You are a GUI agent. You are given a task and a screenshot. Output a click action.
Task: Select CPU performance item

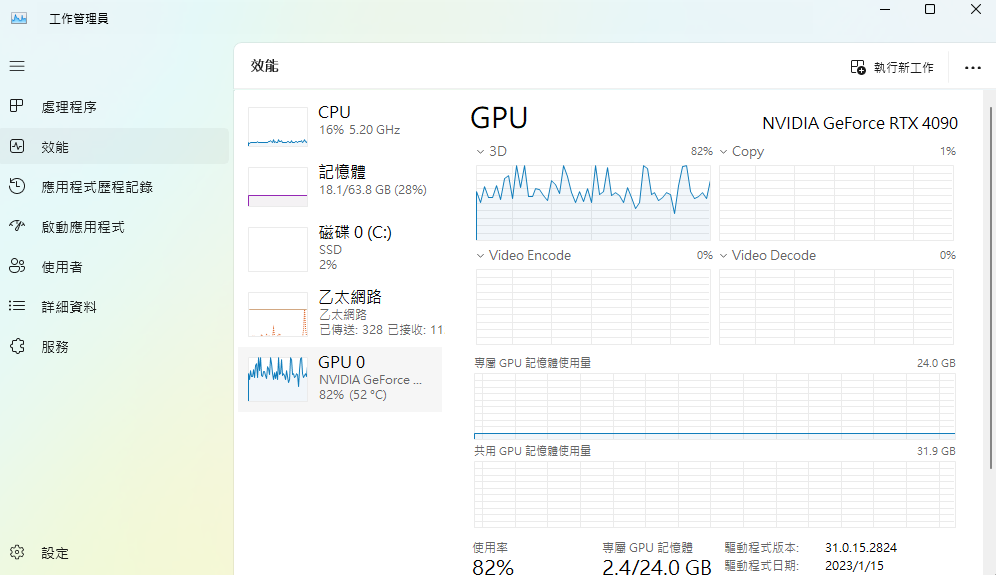tap(340, 126)
